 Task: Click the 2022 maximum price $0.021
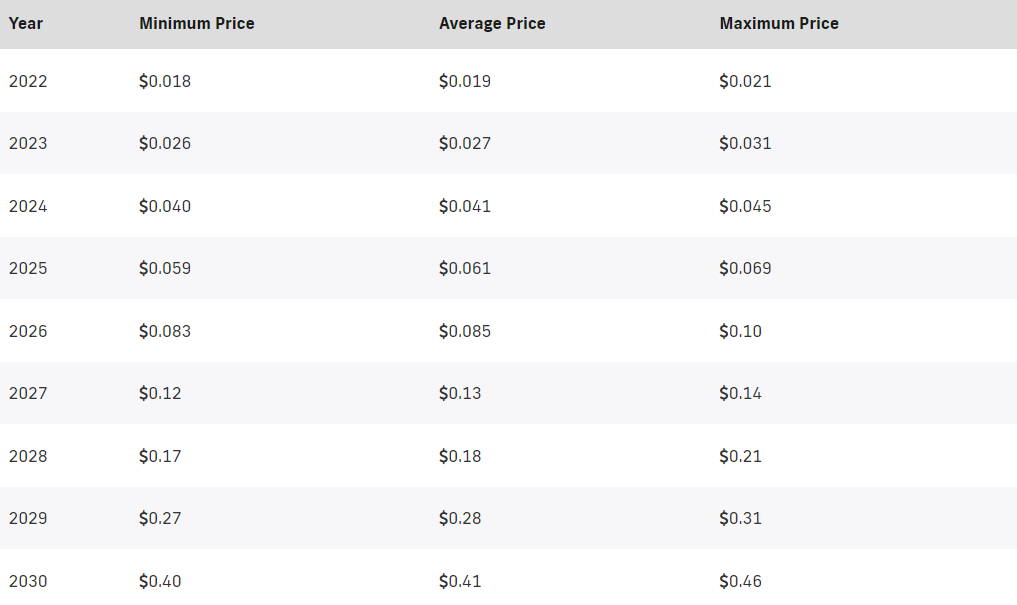tap(745, 81)
